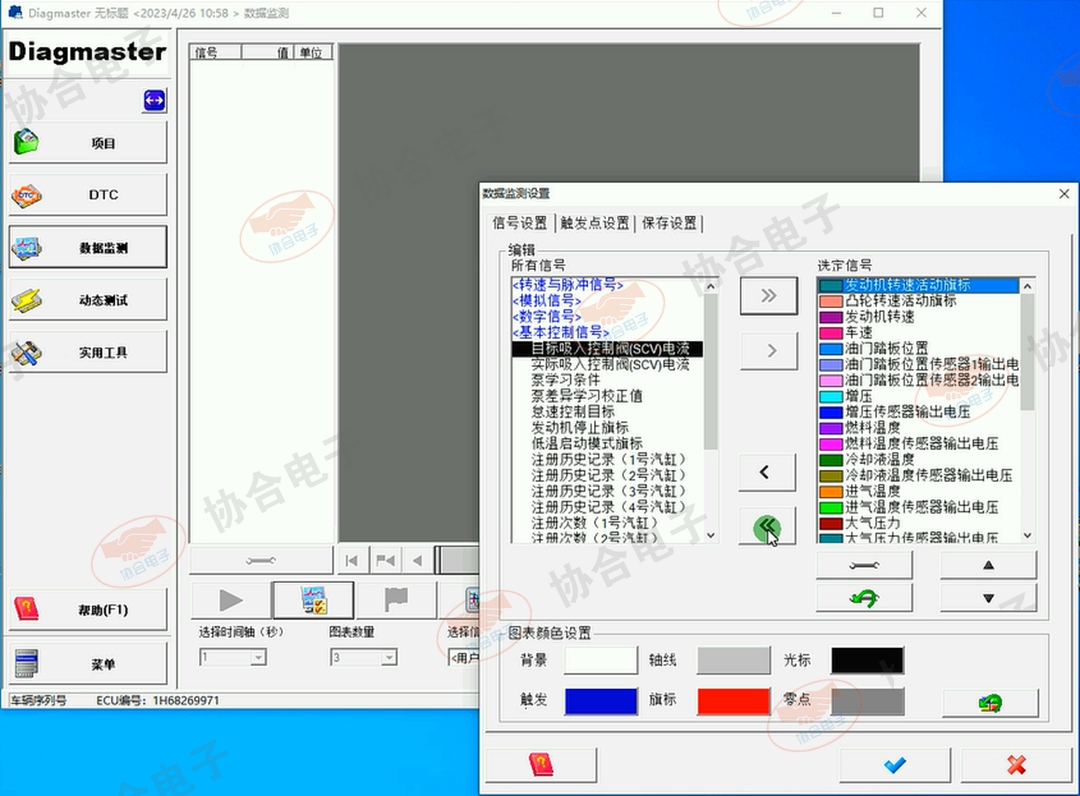Select 实际吸入控制阀(SCV)电流 signal
1080x796 pixels.
click(610, 364)
